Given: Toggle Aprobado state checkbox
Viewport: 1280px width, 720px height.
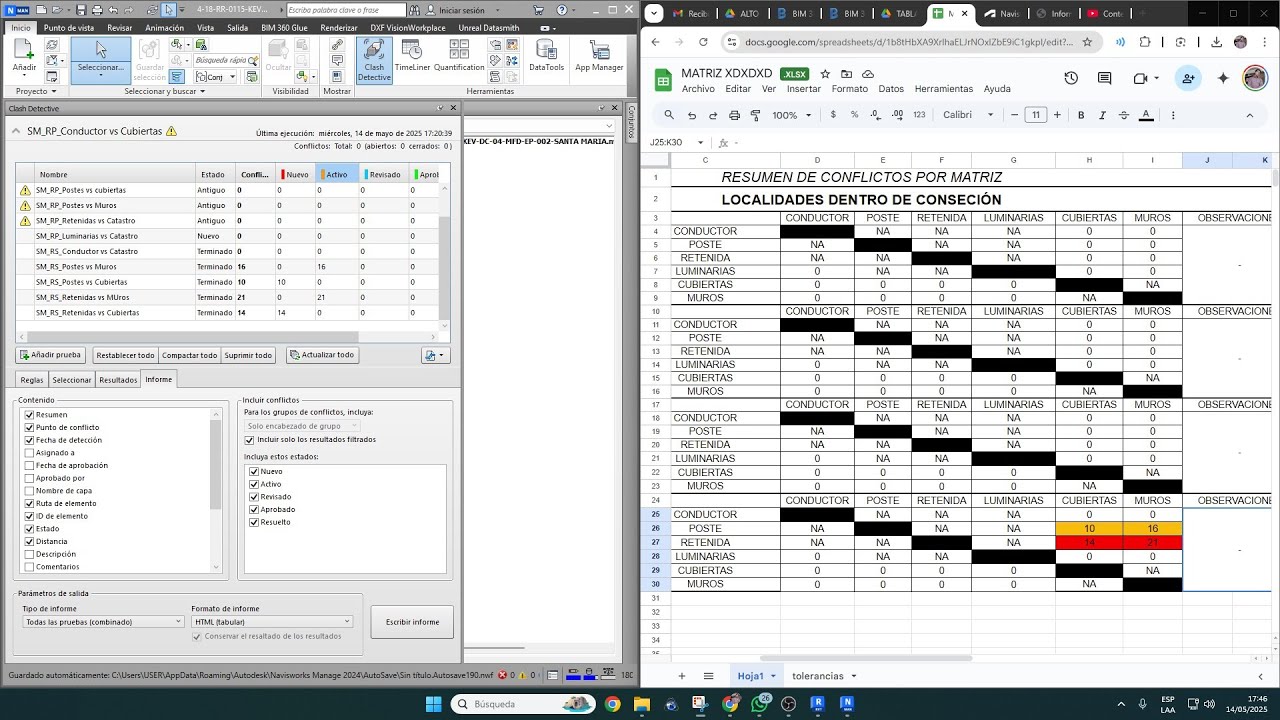Looking at the screenshot, I should pos(254,509).
